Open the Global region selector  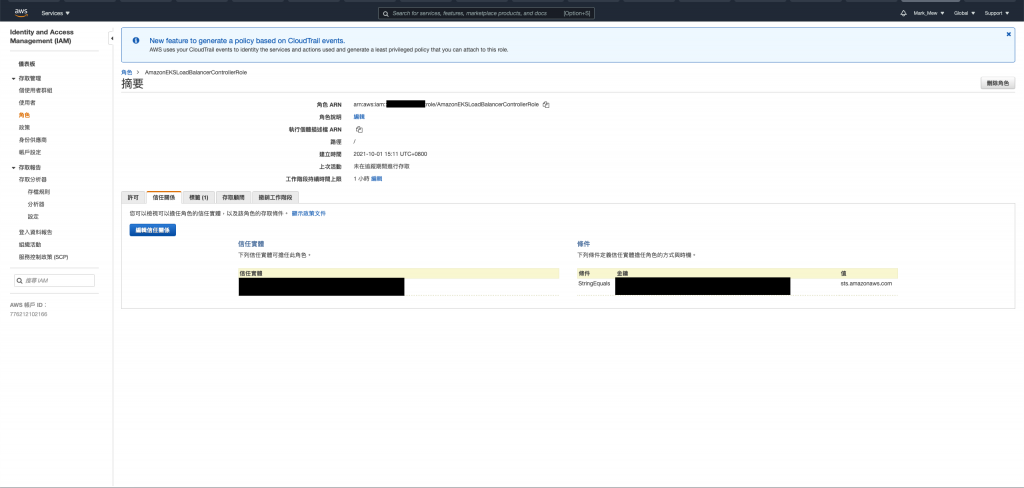(964, 13)
